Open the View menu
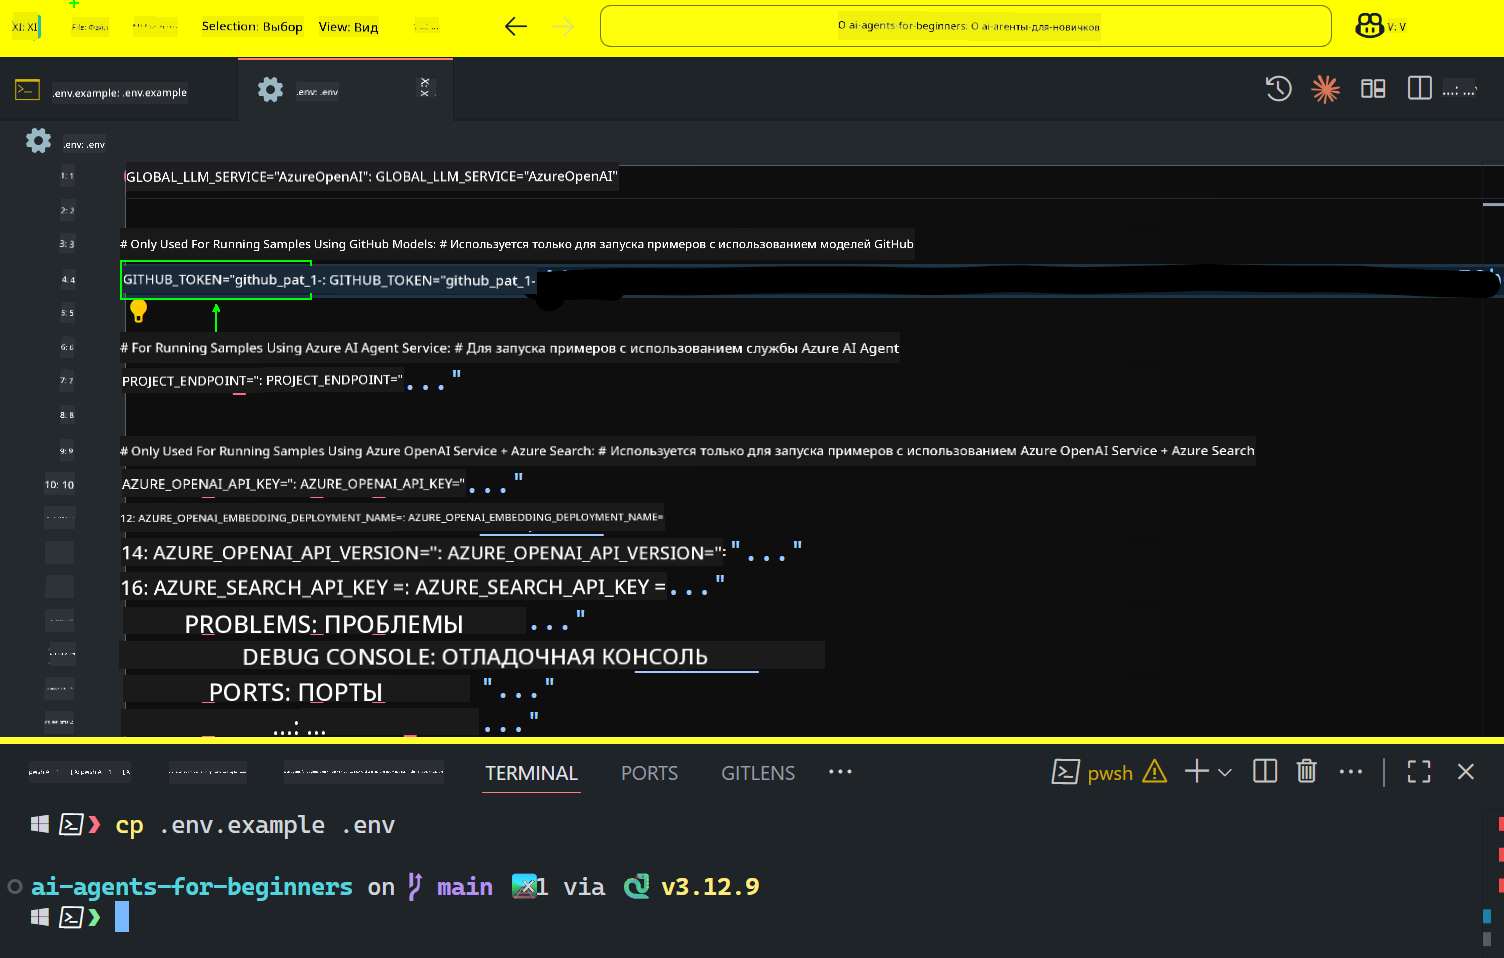Image resolution: width=1504 pixels, height=958 pixels. click(x=348, y=27)
